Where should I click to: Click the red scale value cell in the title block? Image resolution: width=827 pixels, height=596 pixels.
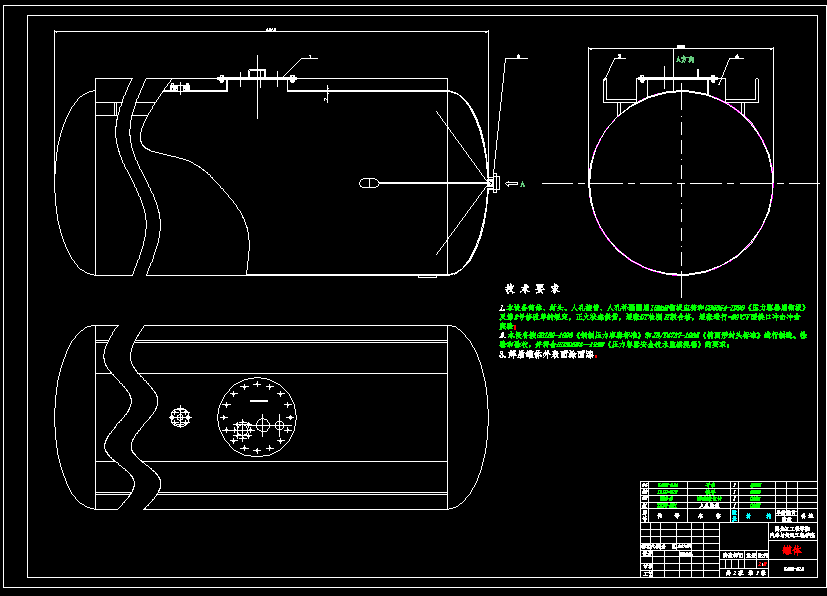(x=762, y=564)
